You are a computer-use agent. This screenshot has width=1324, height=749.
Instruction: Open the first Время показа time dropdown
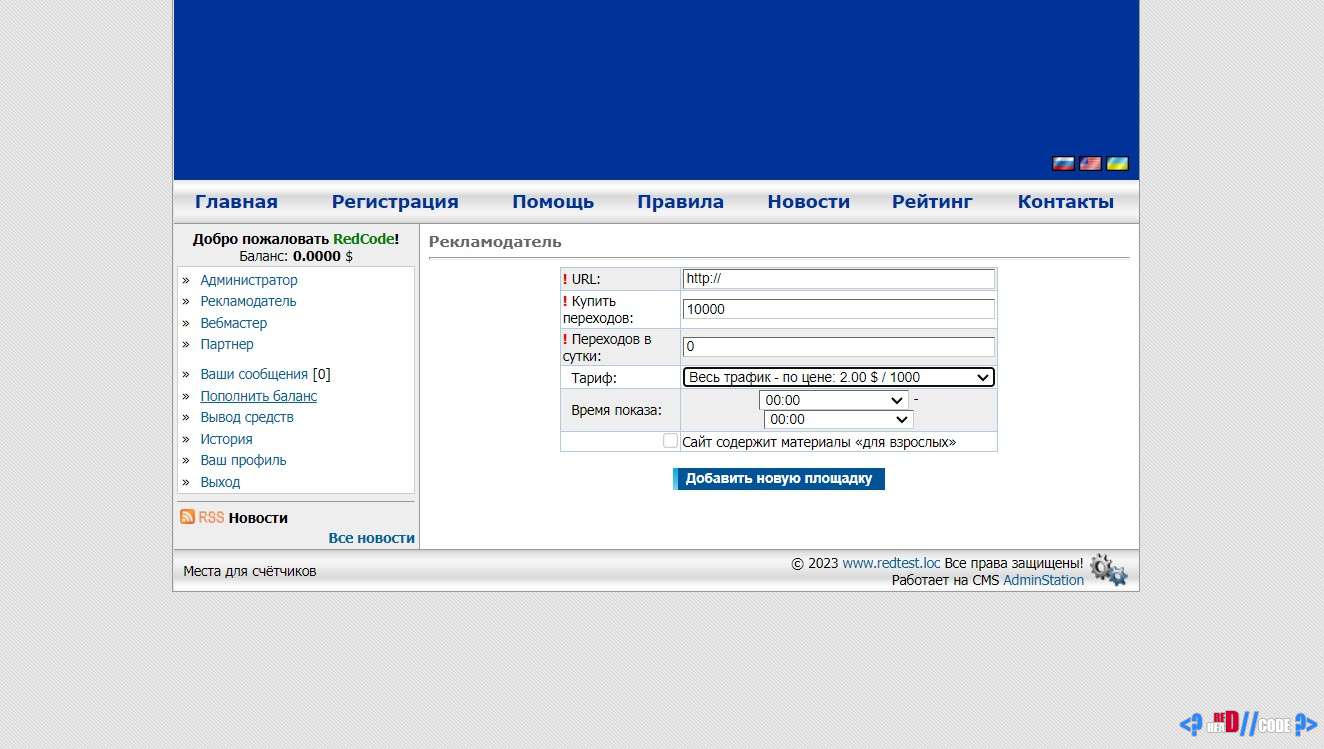coord(833,400)
